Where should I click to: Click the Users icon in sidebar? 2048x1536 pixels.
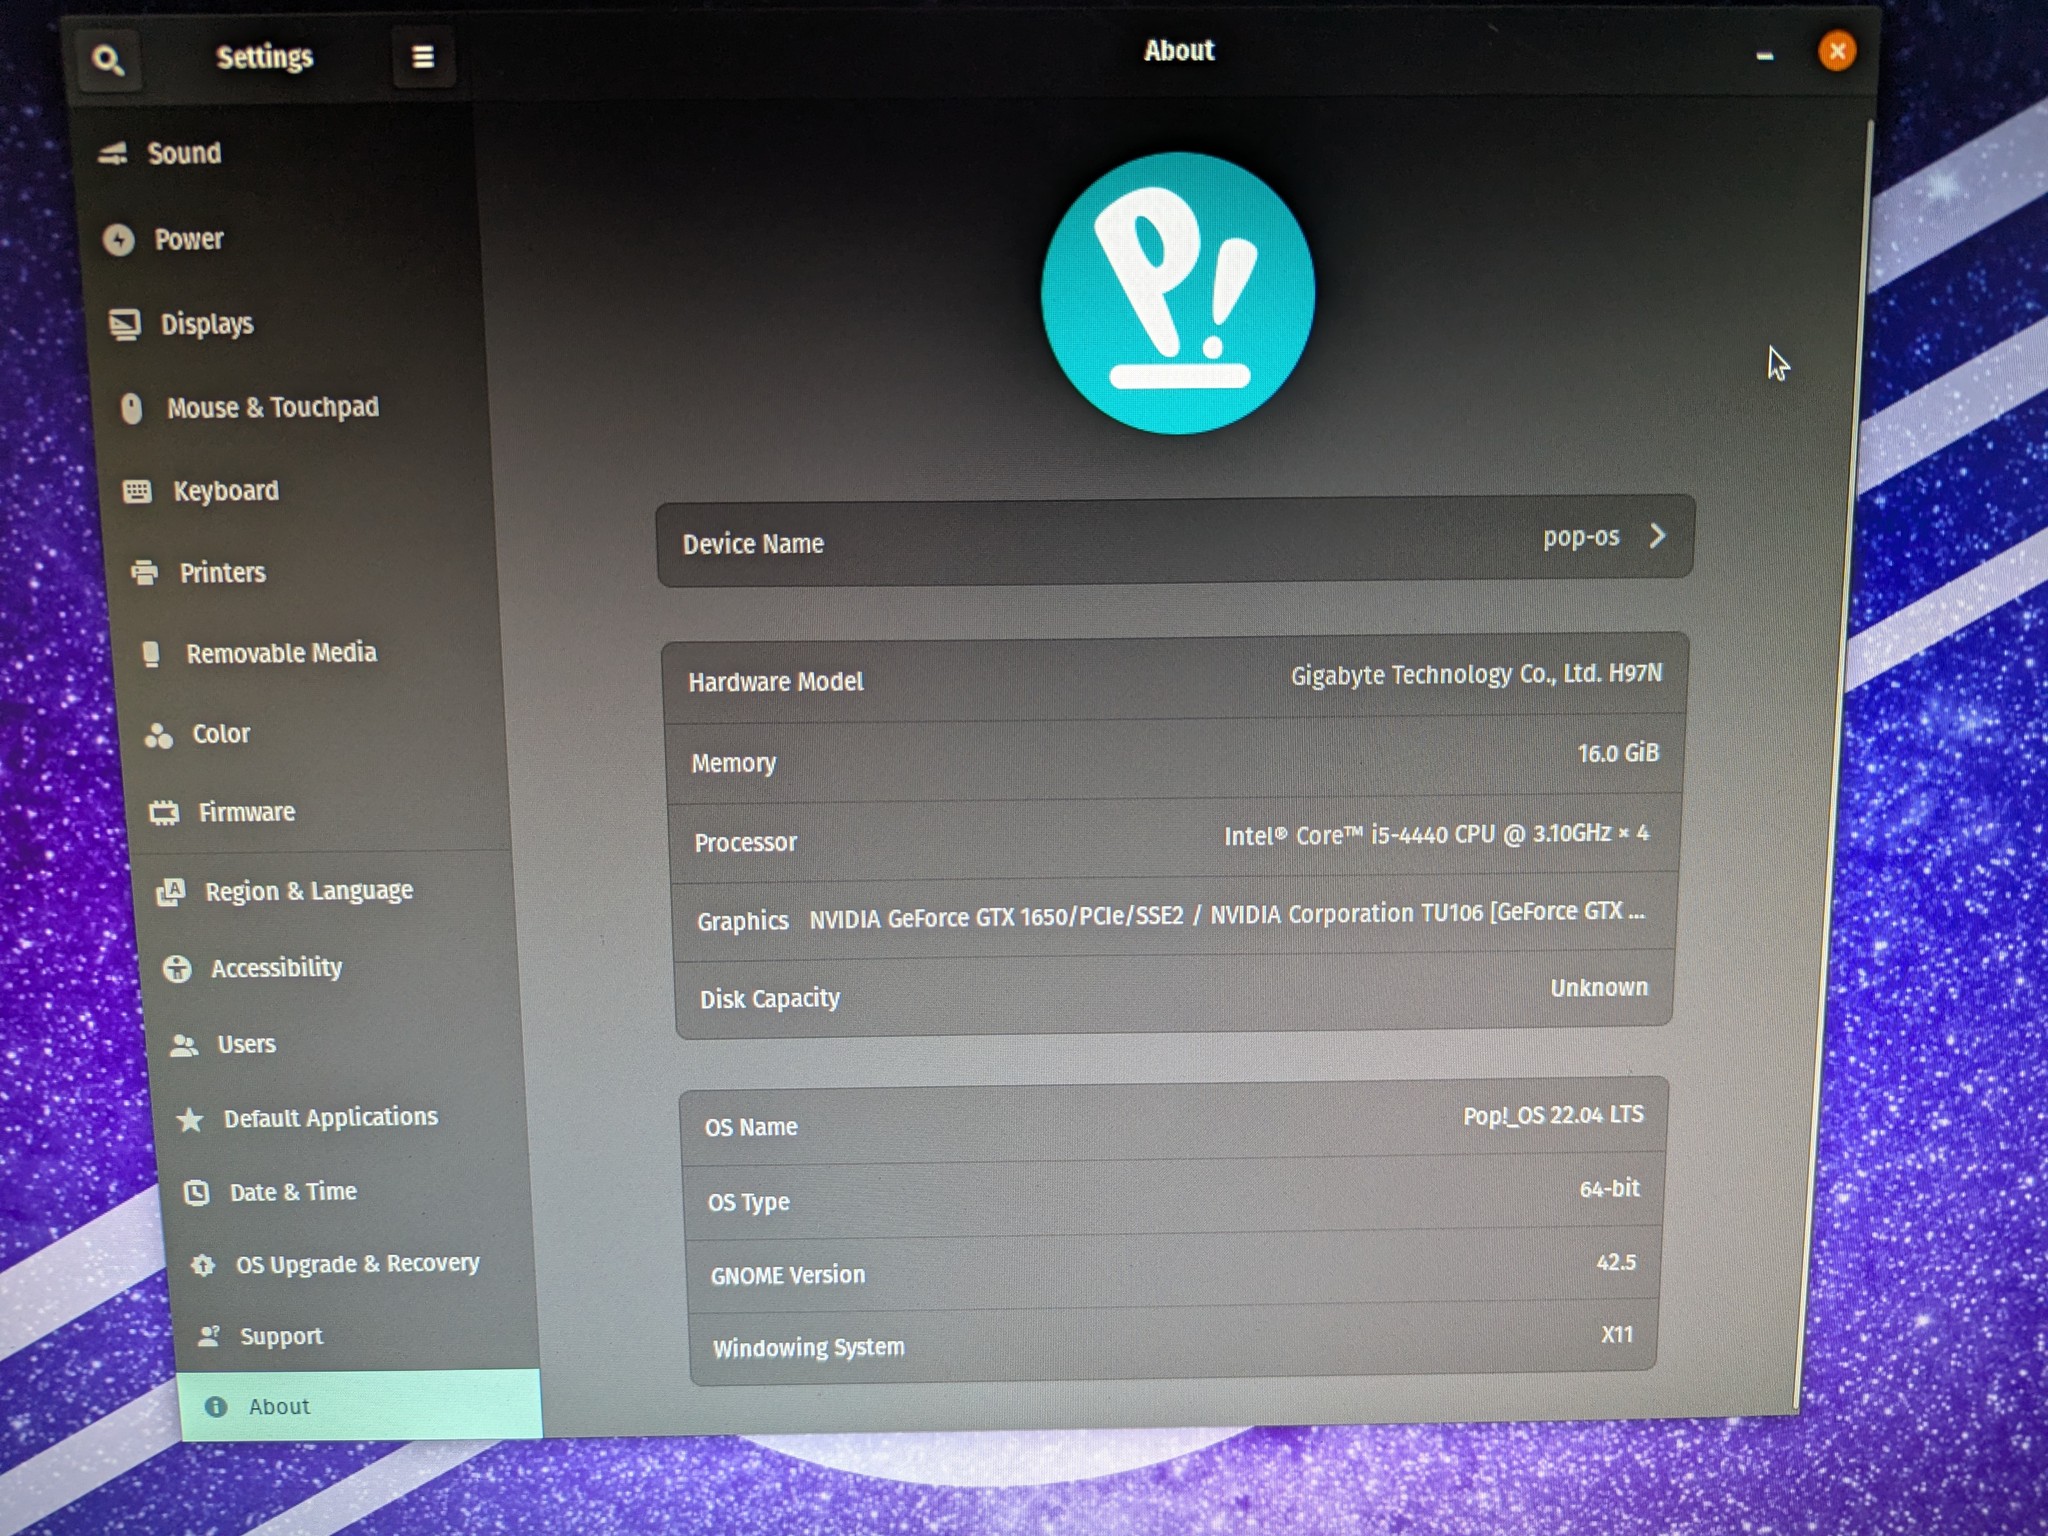pyautogui.click(x=184, y=1045)
